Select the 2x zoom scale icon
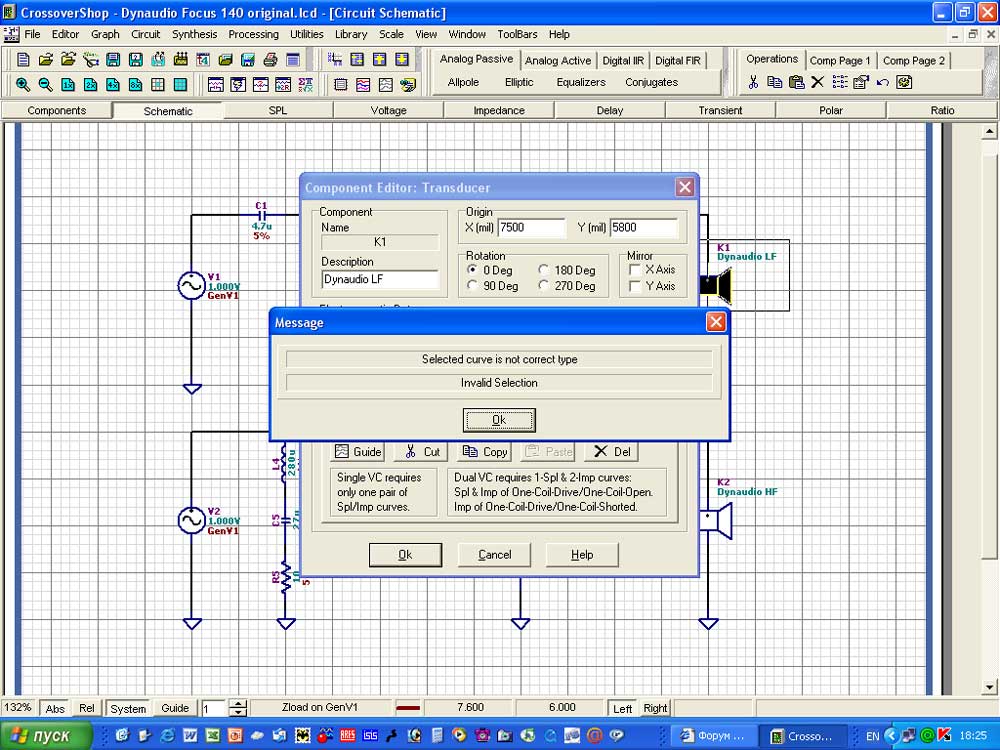The width and height of the screenshot is (1000, 750). [x=91, y=85]
